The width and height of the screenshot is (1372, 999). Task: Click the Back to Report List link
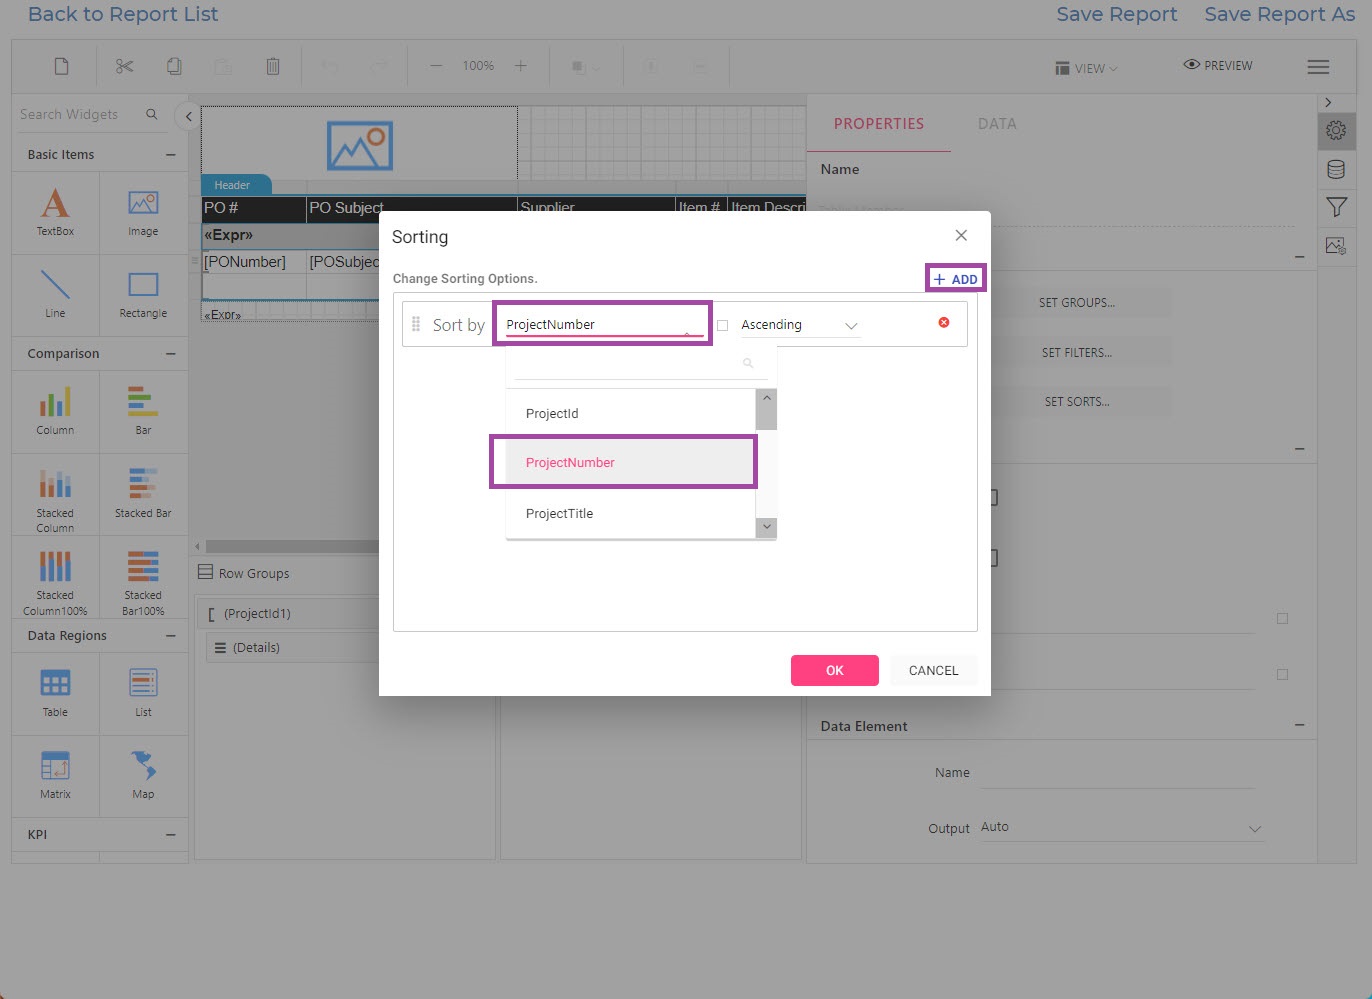click(122, 14)
